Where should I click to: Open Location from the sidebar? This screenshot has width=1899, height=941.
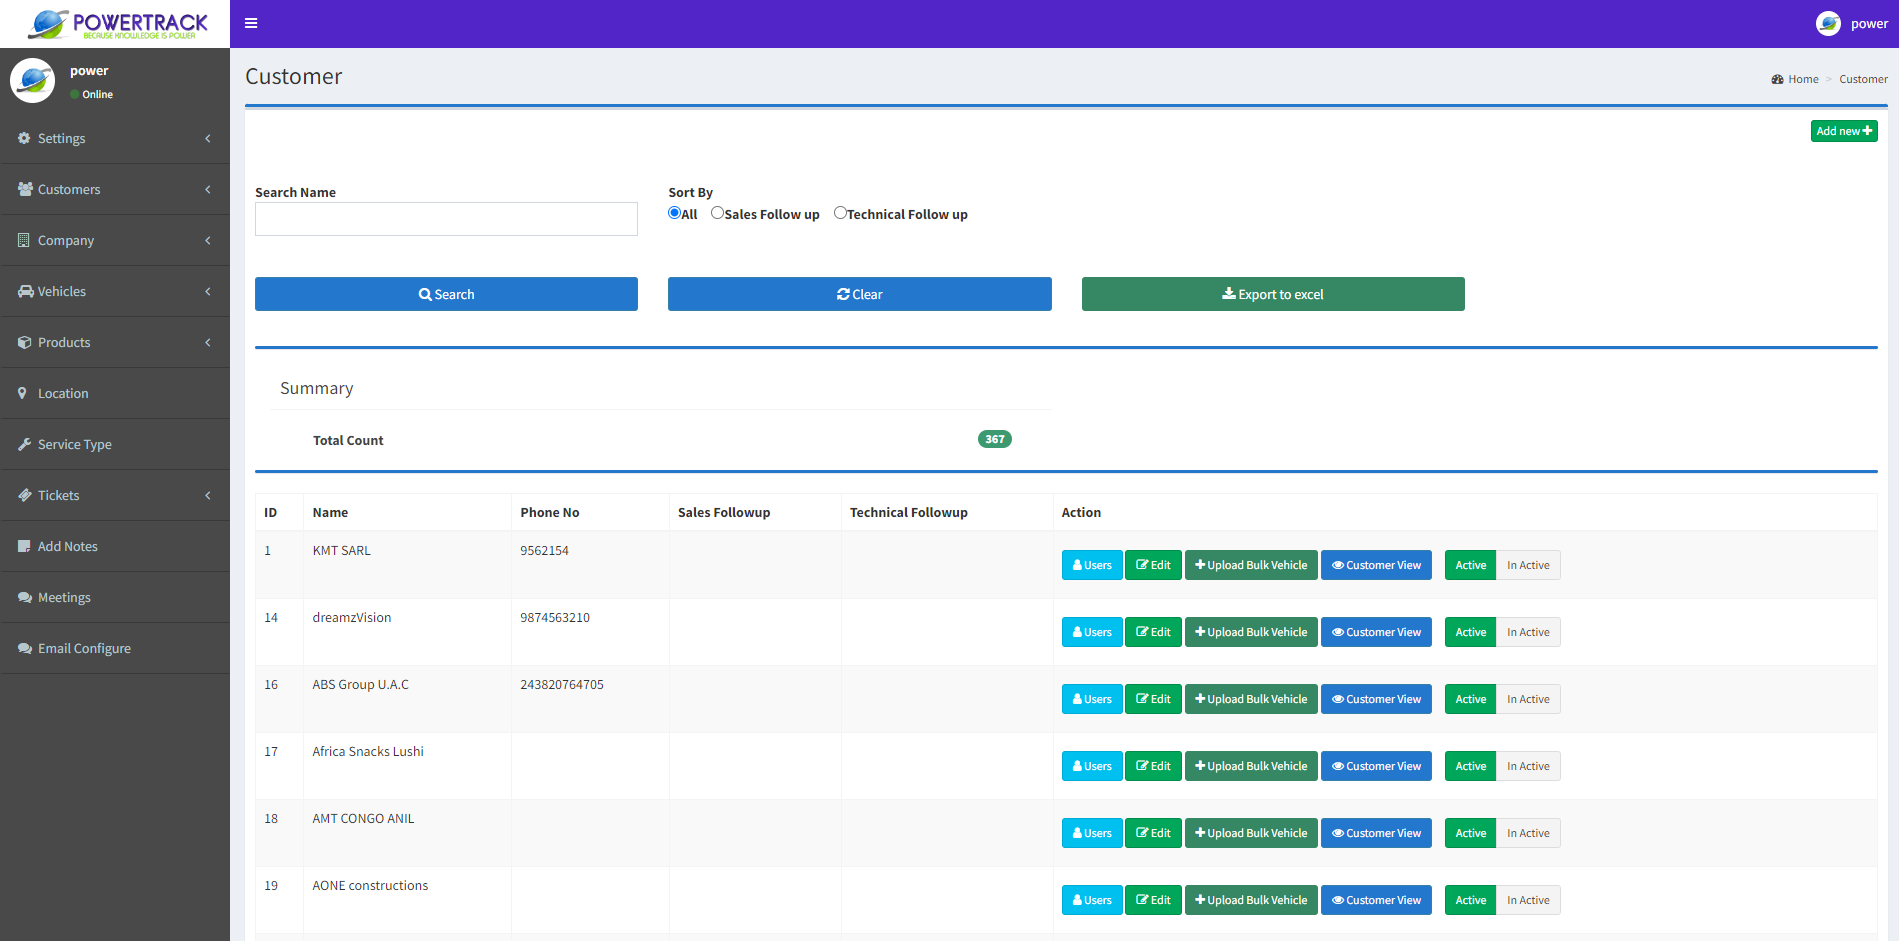tap(63, 393)
